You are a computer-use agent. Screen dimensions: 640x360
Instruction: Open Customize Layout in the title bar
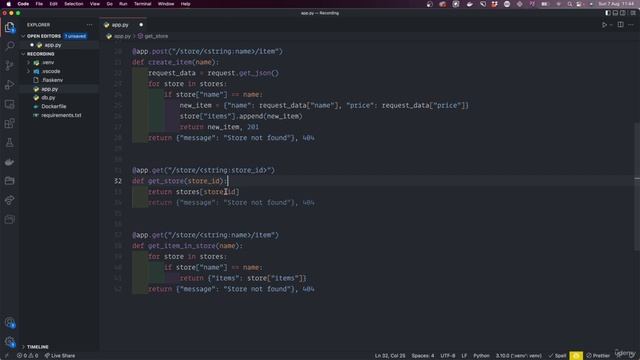click(633, 13)
